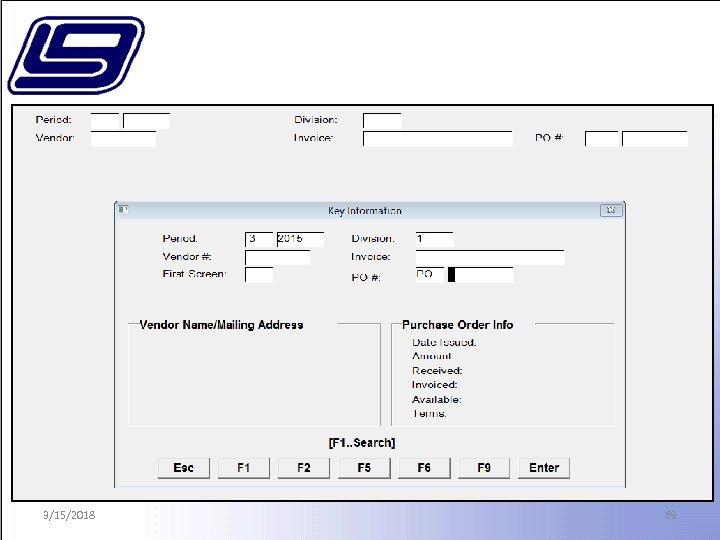Screen dimensions: 720x540
Task: Click the Available label
Action: point(437,399)
